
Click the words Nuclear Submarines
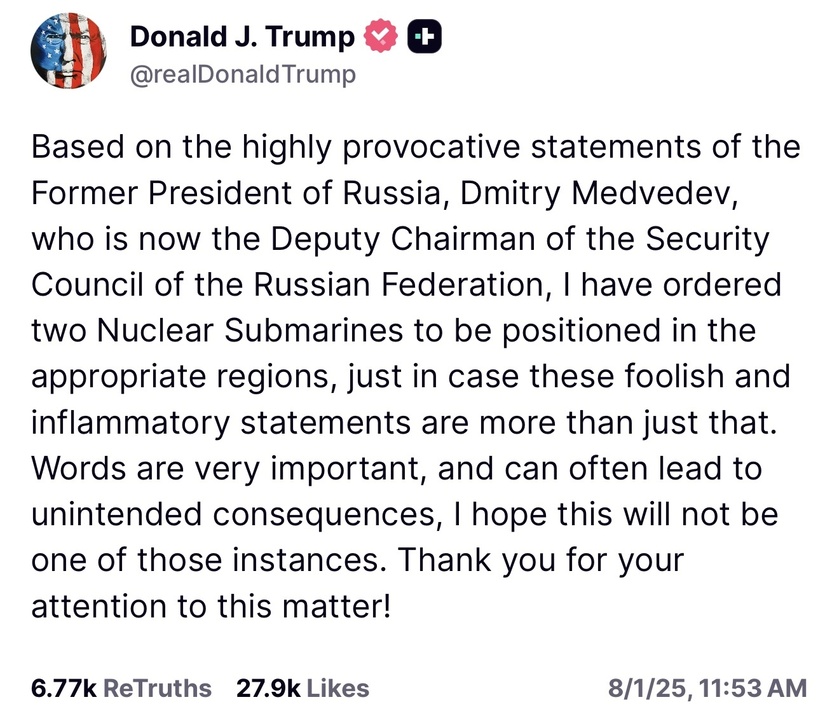249,330
